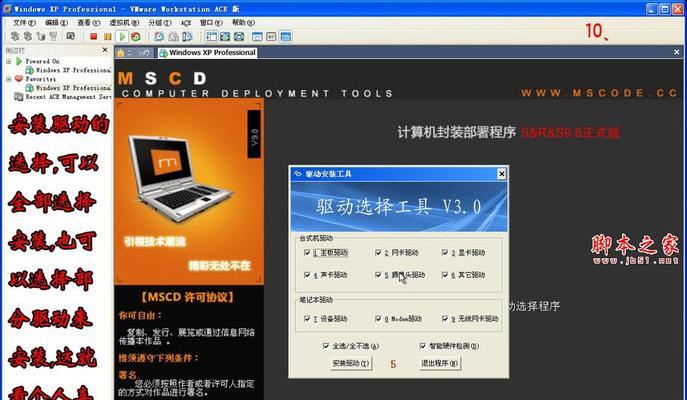687x400 pixels.
Task: Open the 分组 menu
Action: pos(160,22)
